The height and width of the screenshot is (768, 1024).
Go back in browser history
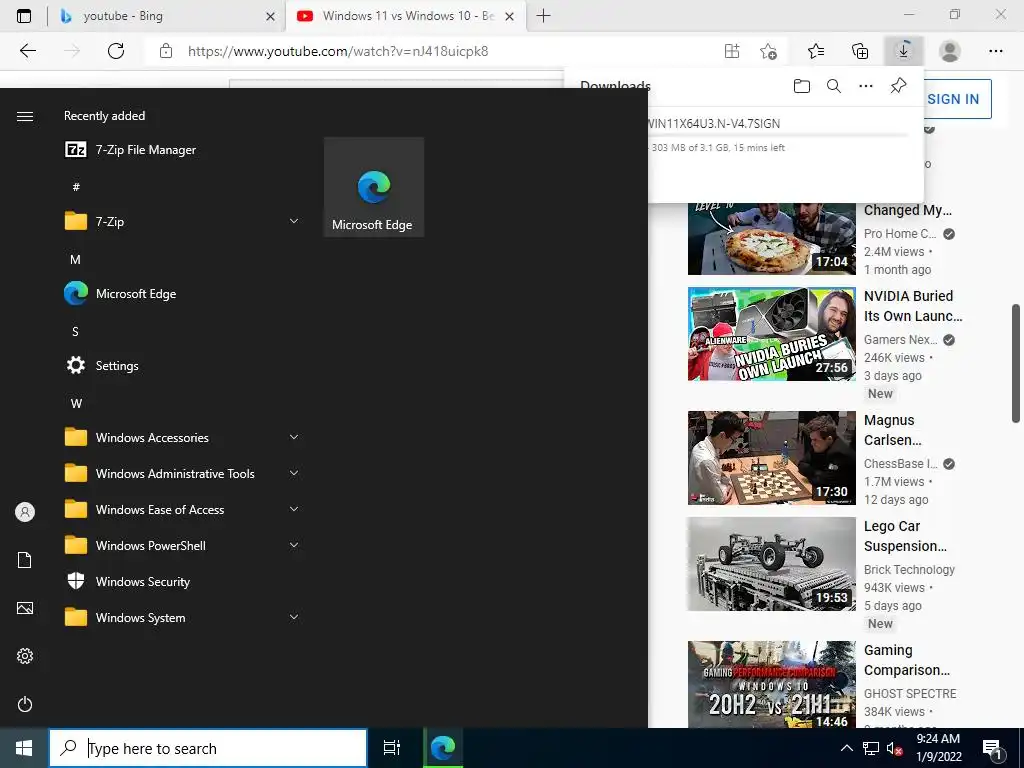[x=27, y=51]
